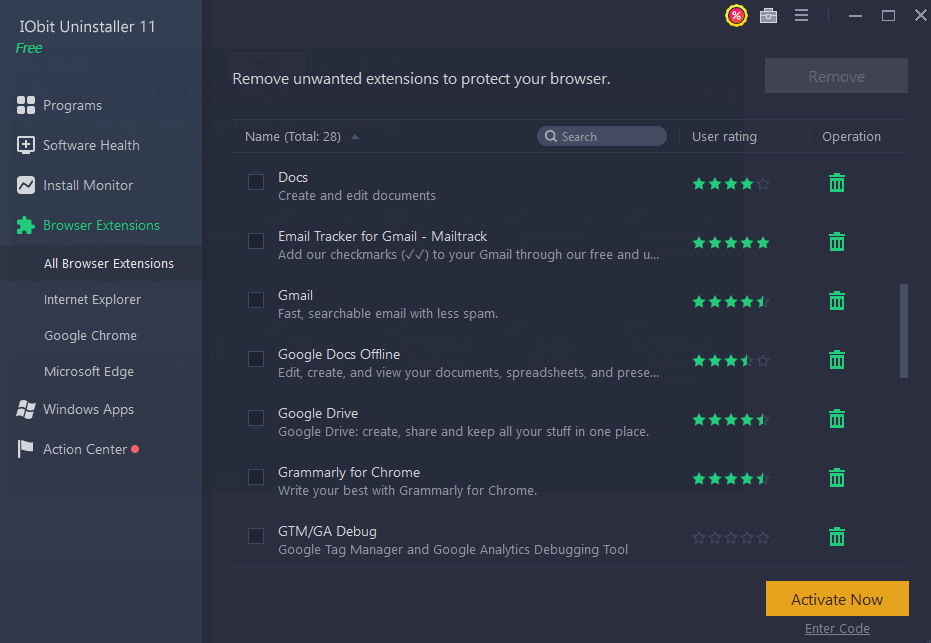
Task: Tick the Grammarly for Chrome checkbox
Action: (256, 477)
